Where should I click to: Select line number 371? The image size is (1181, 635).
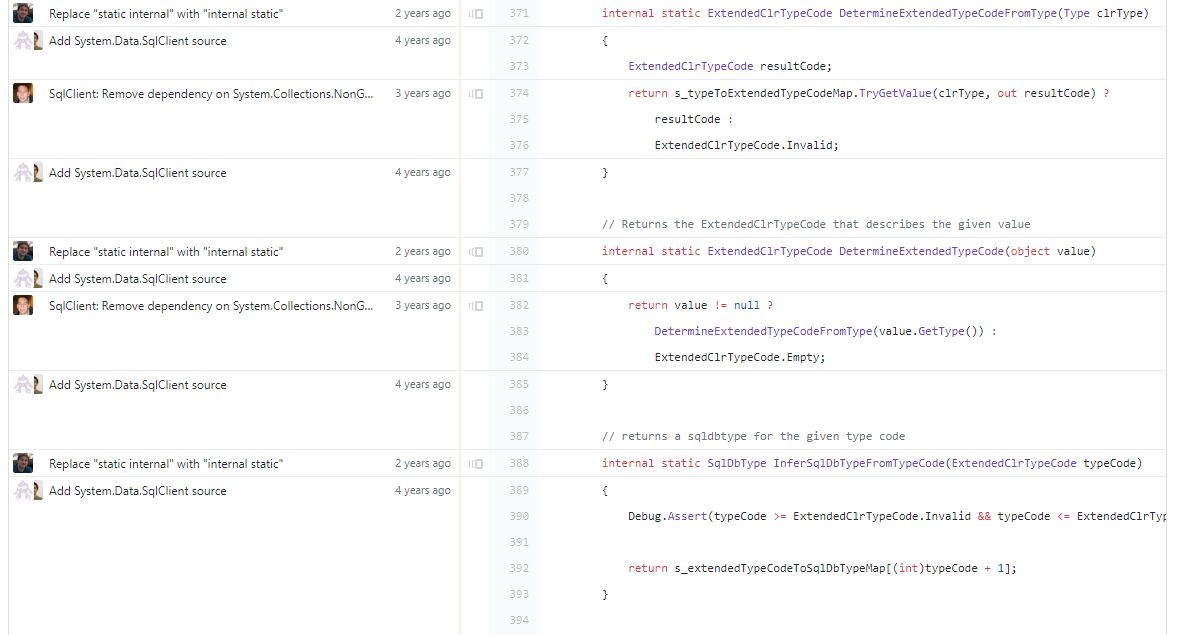pyautogui.click(x=519, y=14)
